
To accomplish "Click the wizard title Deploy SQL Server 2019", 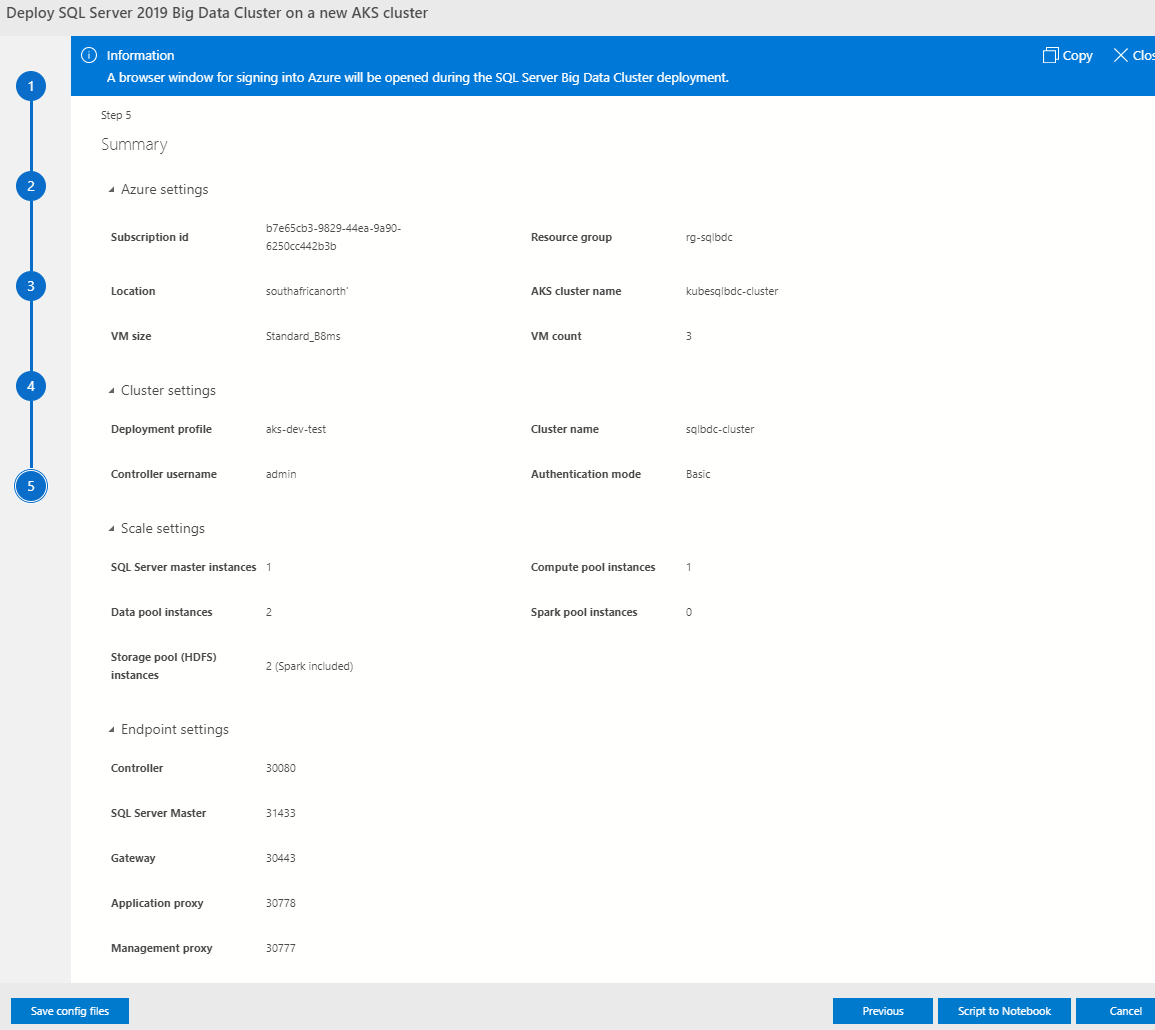I will (x=217, y=13).
